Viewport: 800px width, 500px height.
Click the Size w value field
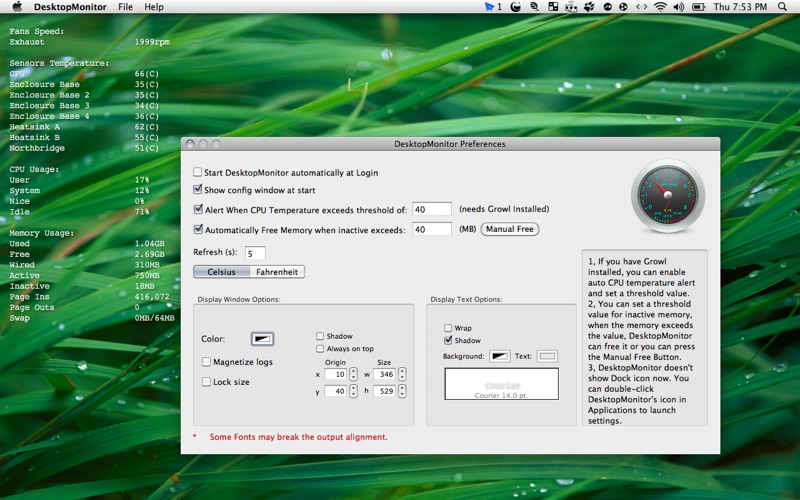[x=385, y=374]
